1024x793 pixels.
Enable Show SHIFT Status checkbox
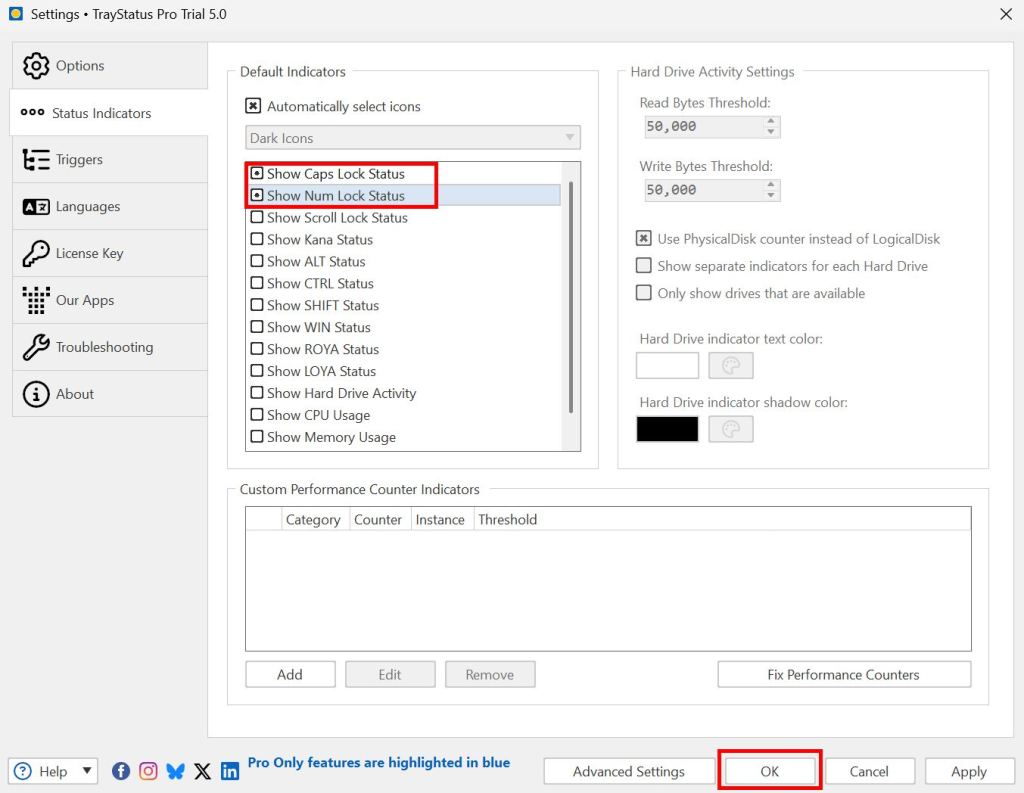click(x=257, y=305)
